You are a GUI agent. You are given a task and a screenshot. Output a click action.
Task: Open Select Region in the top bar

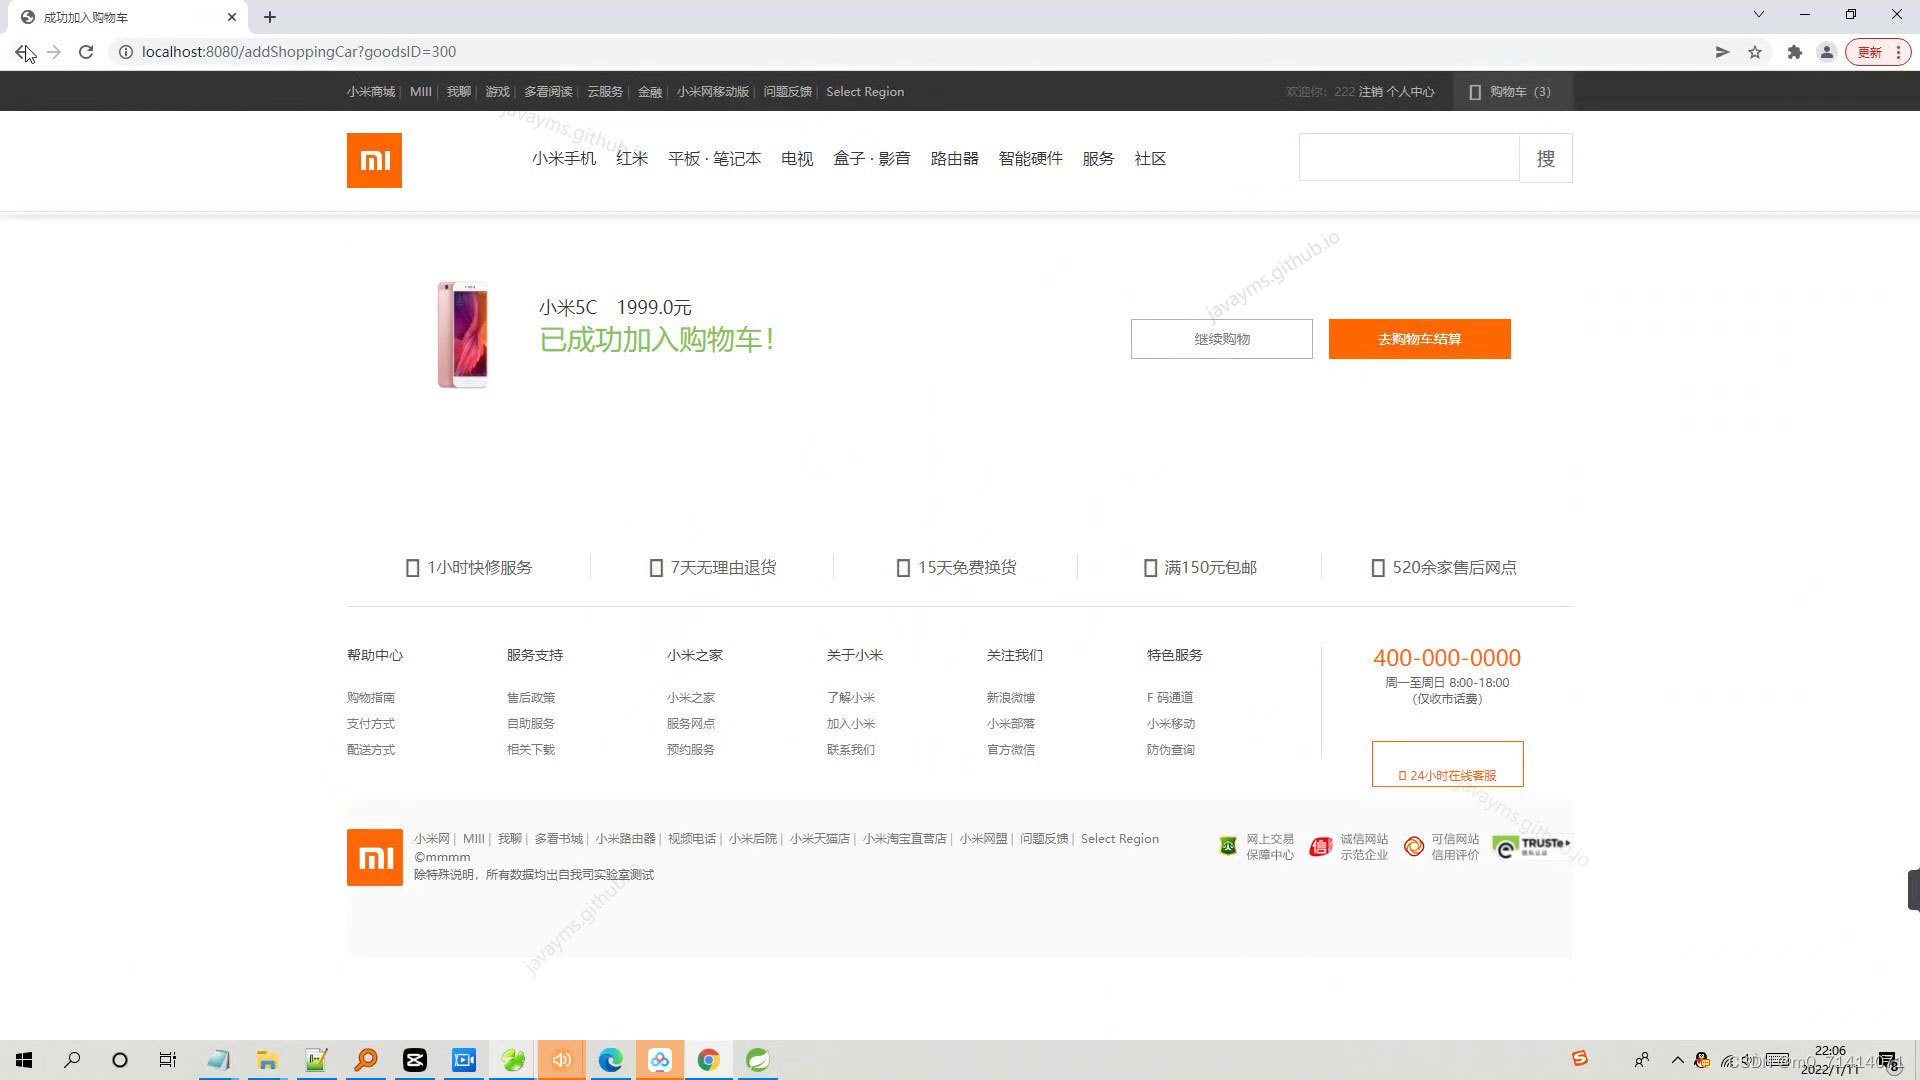(x=864, y=91)
